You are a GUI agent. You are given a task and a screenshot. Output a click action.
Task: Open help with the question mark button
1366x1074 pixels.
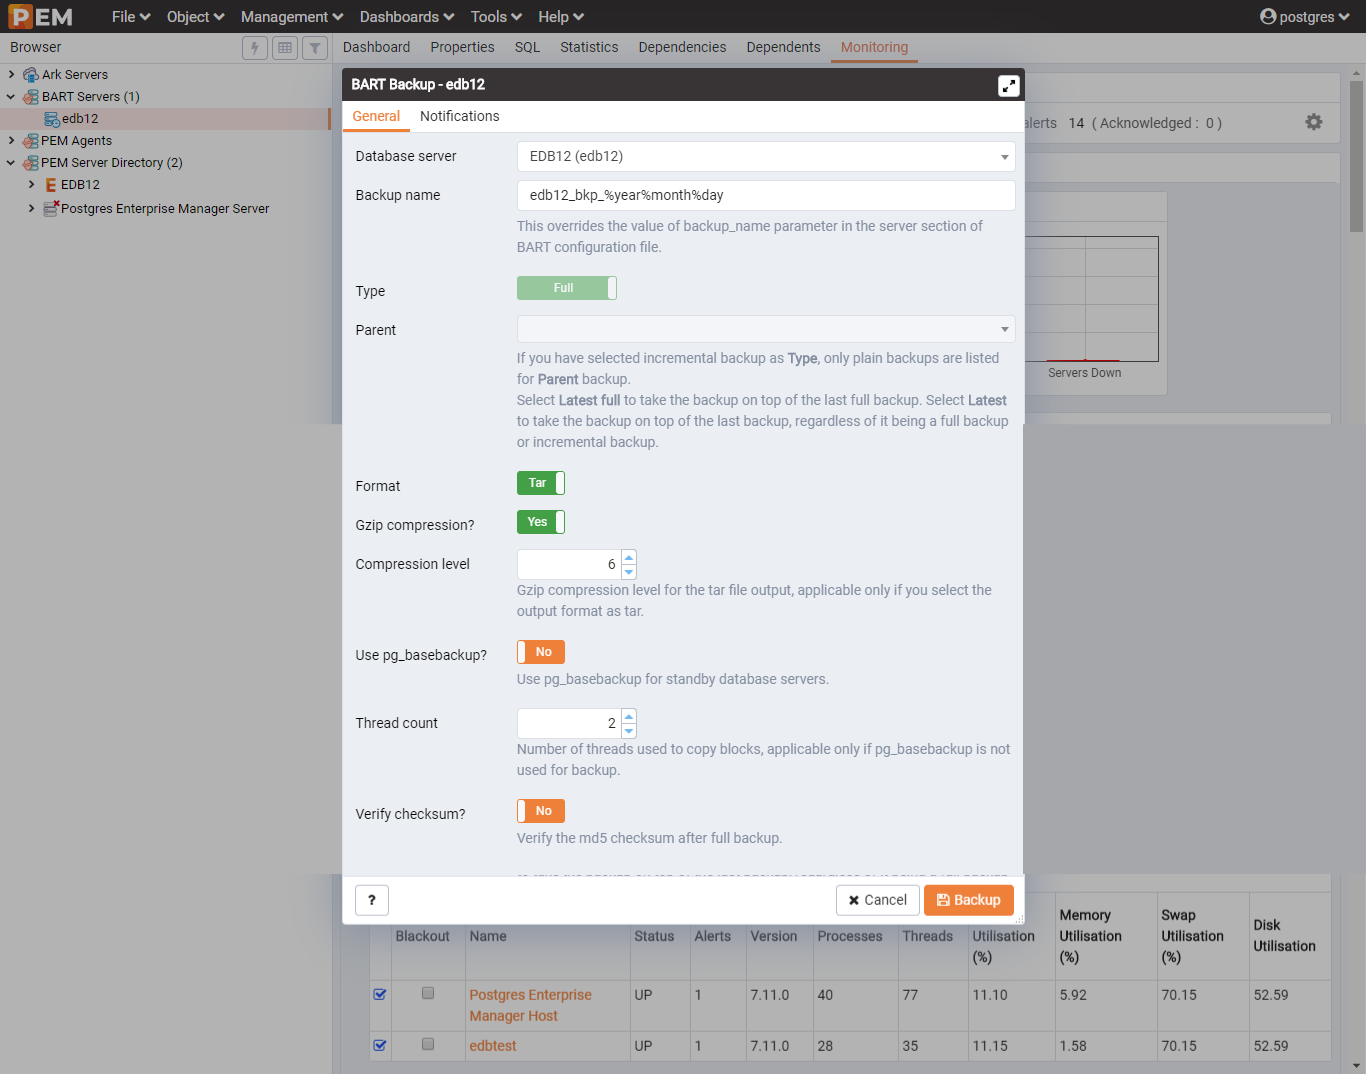pyautogui.click(x=372, y=900)
